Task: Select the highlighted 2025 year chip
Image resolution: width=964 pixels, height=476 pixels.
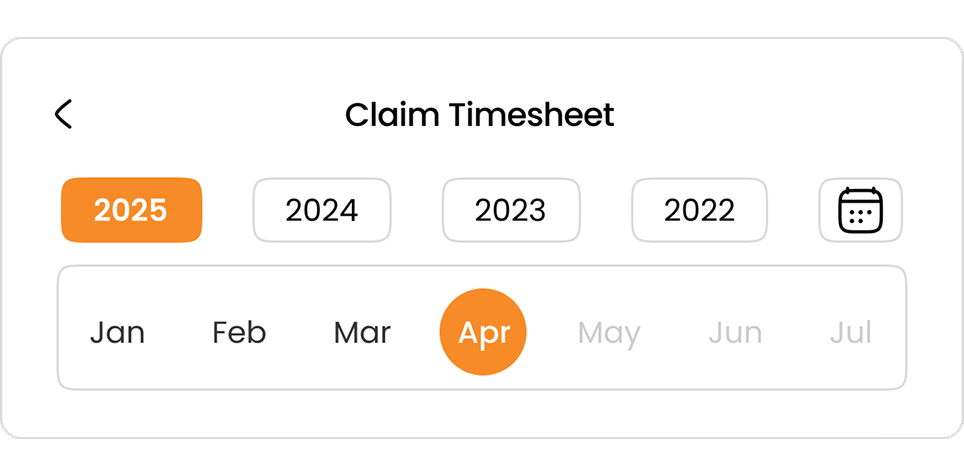Action: click(x=132, y=210)
